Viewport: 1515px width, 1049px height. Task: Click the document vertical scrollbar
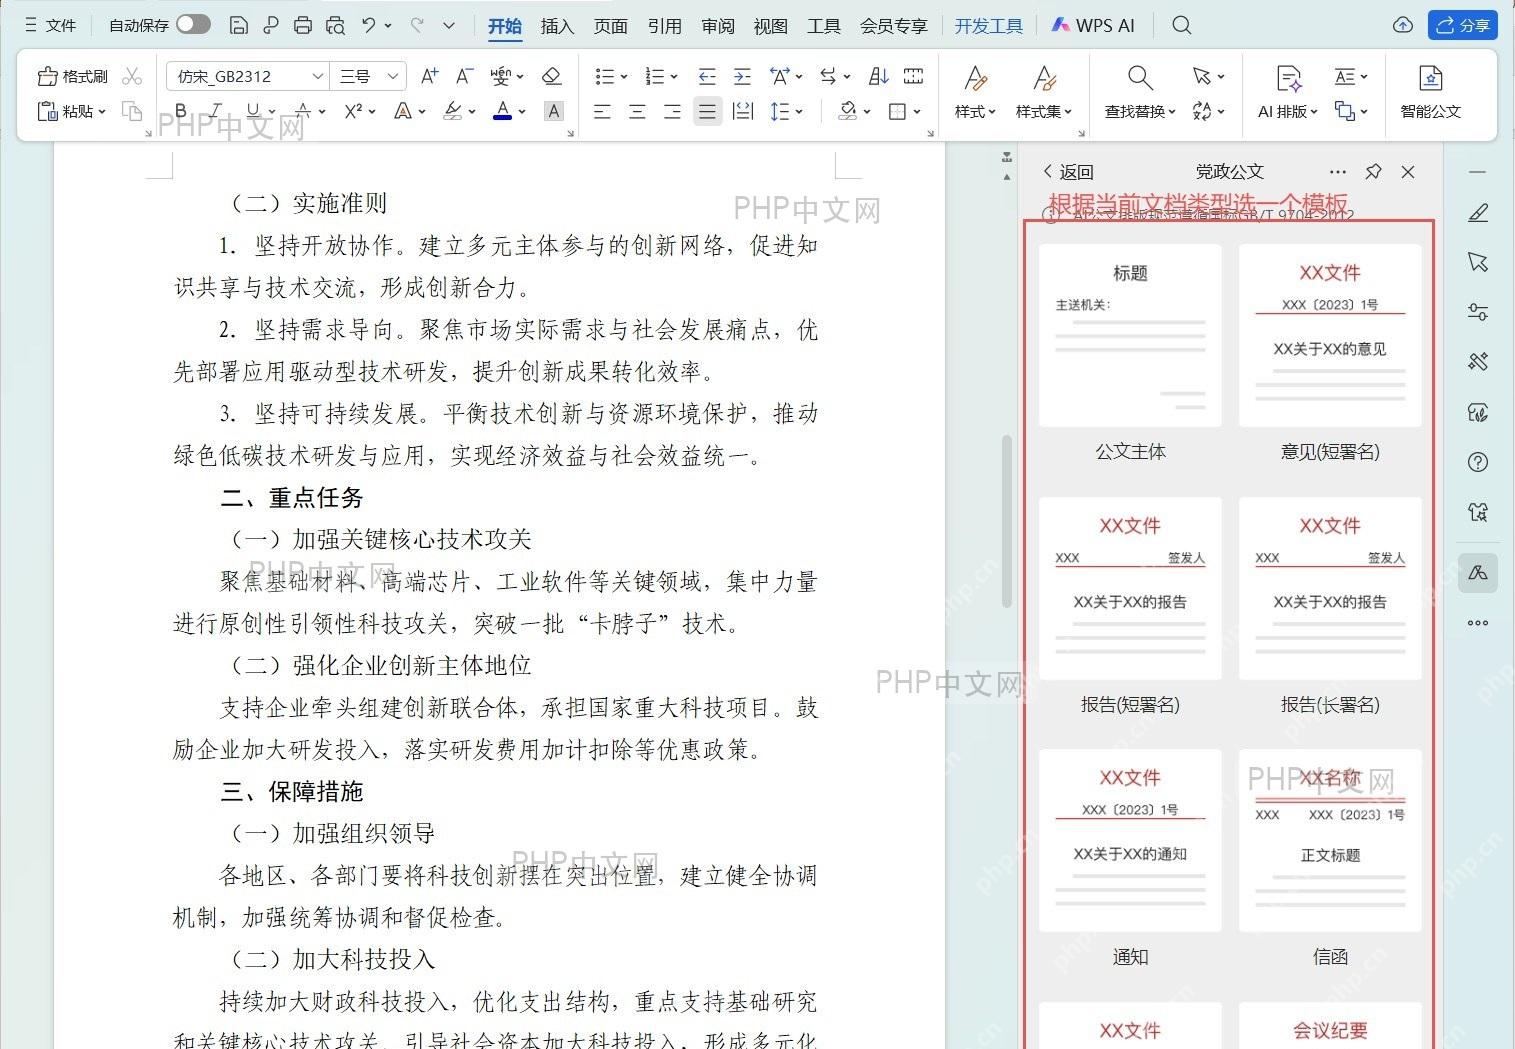pyautogui.click(x=1007, y=520)
